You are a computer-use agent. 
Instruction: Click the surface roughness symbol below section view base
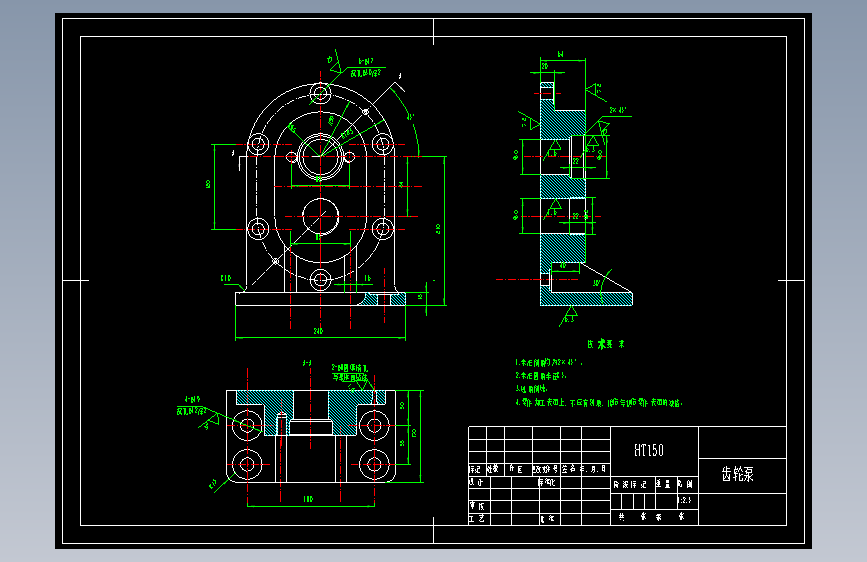tap(569, 316)
